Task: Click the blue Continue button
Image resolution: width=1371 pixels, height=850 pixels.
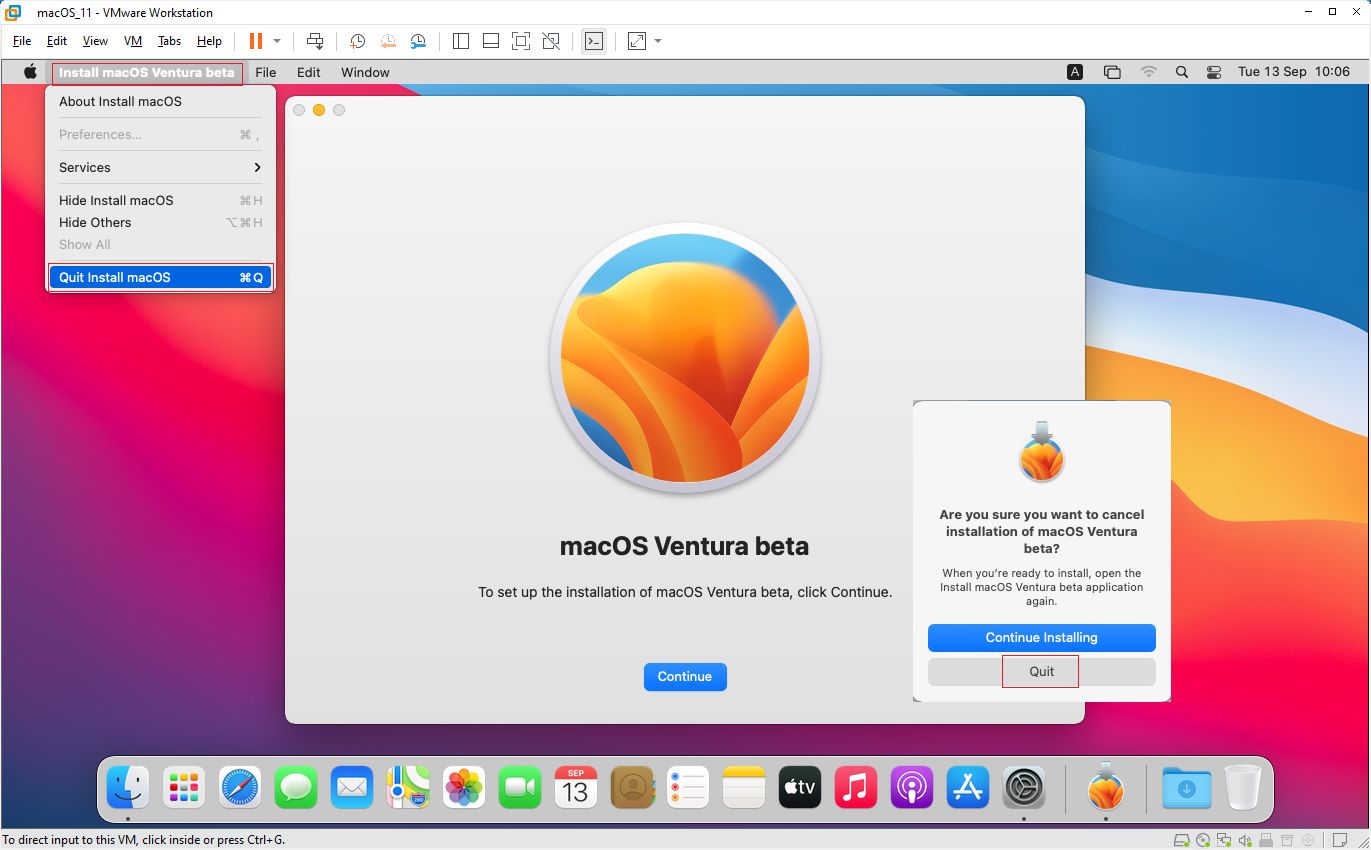Action: 685,677
